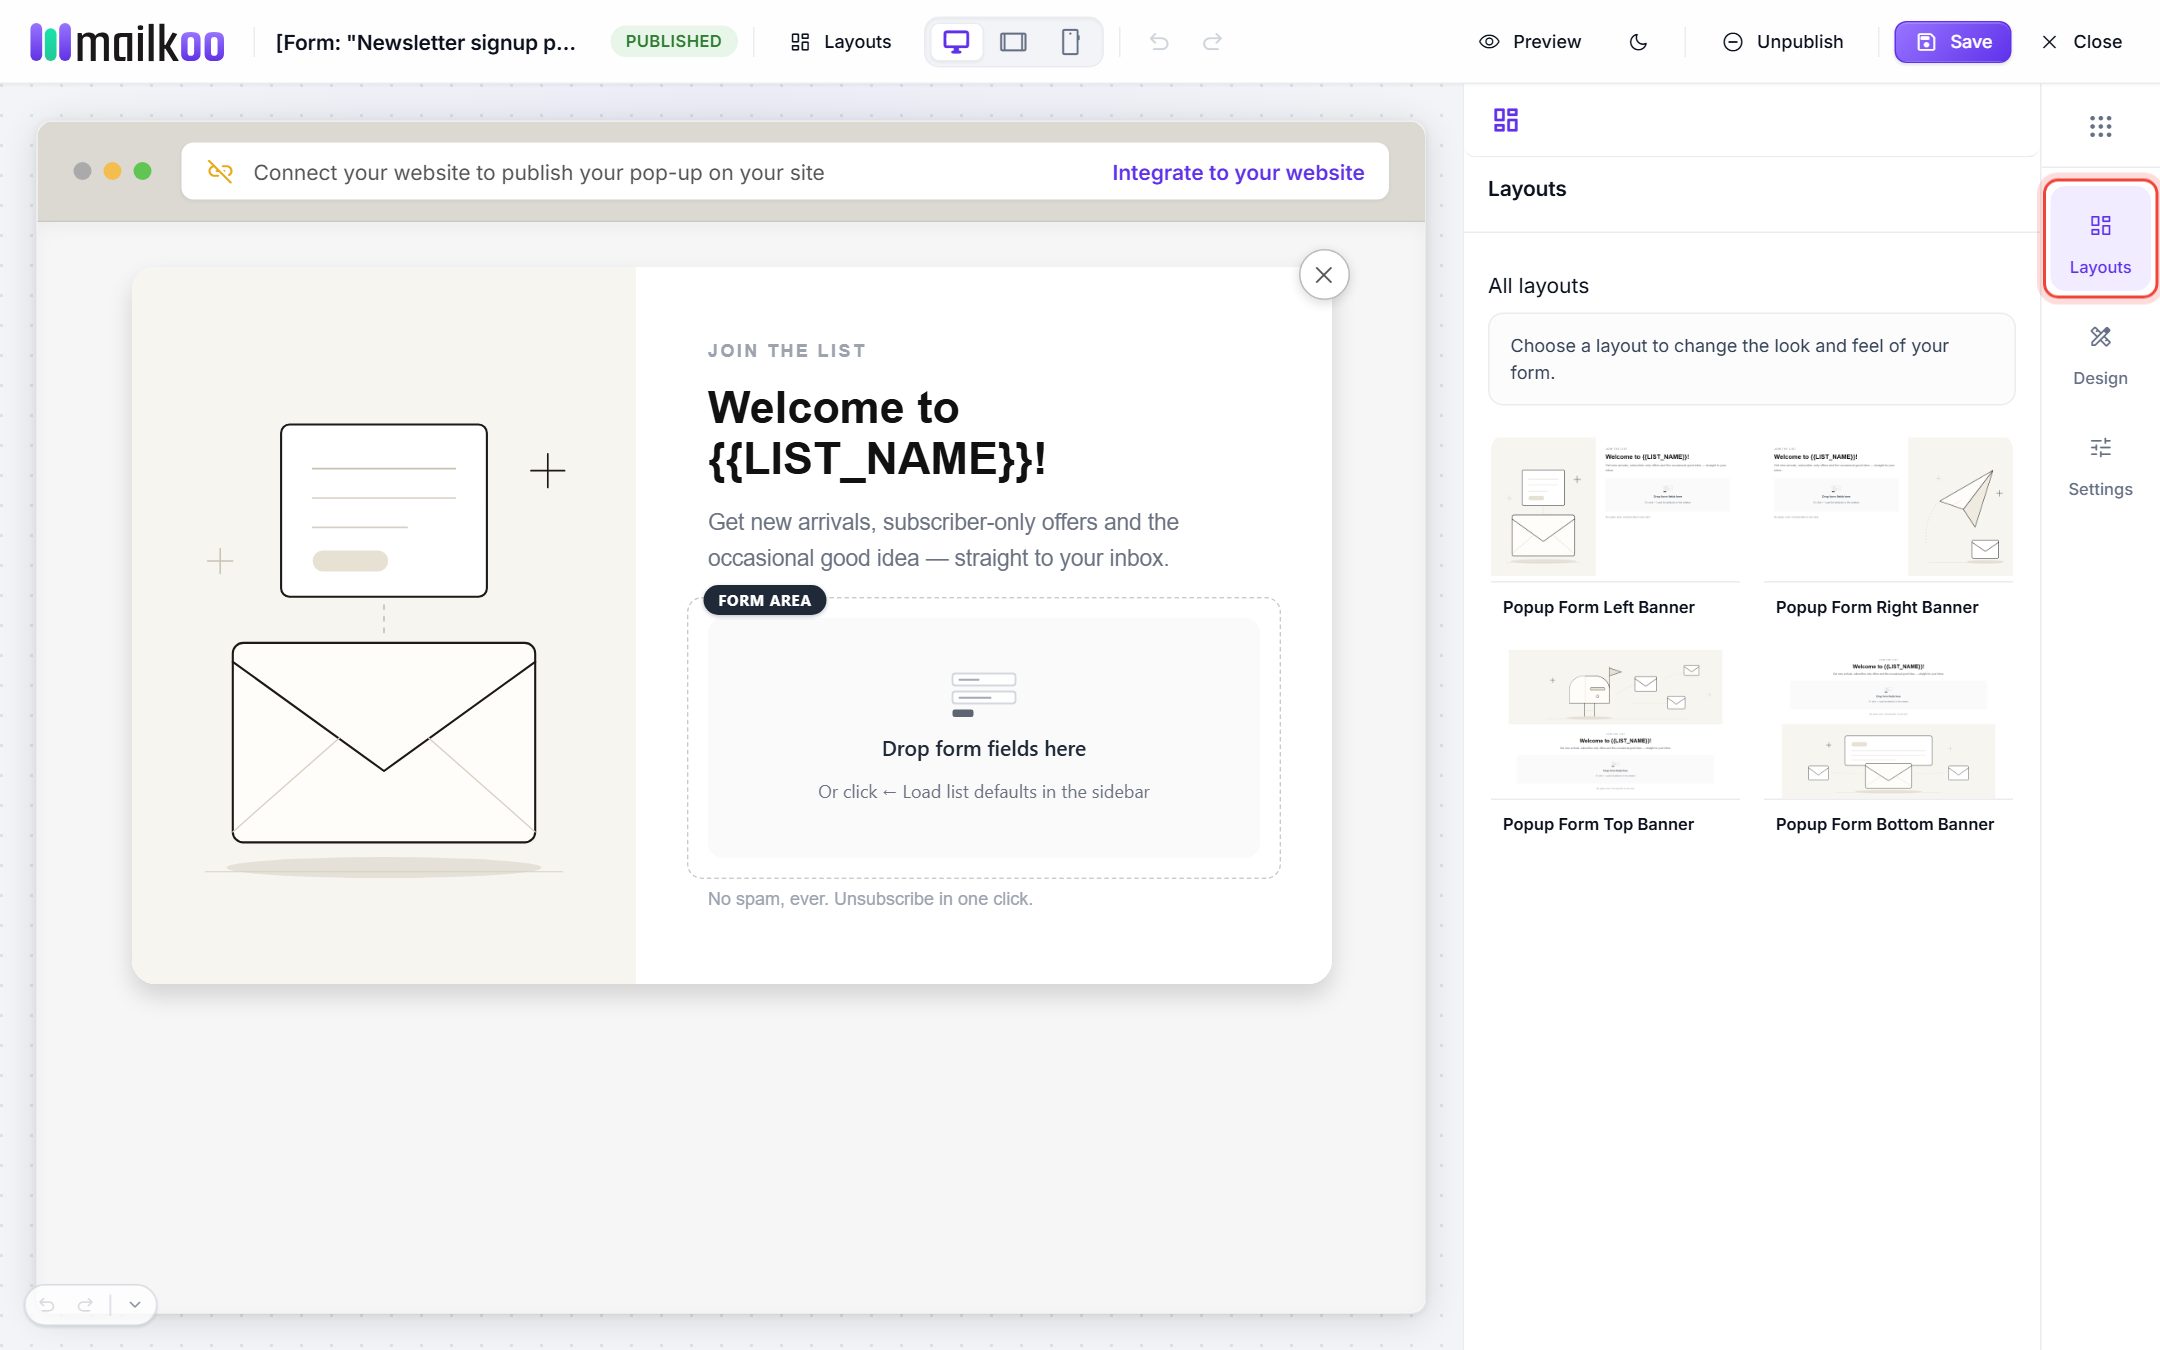Screen dimensions: 2160x1350
Task: Select the Welcome to {{LIST_NAME}}! heading
Action: pyautogui.click(x=877, y=433)
